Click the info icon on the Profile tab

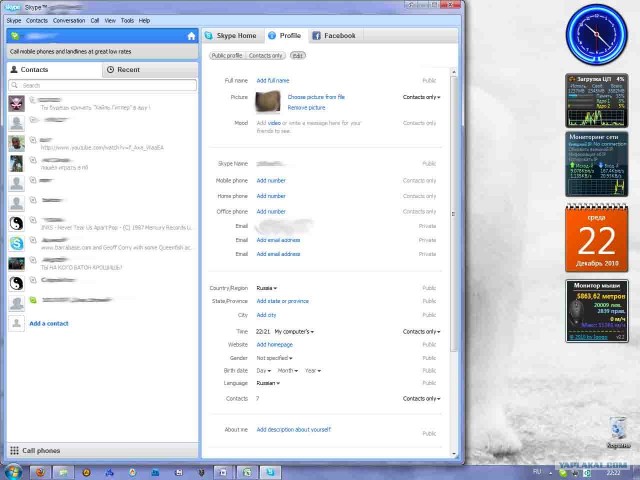click(272, 36)
